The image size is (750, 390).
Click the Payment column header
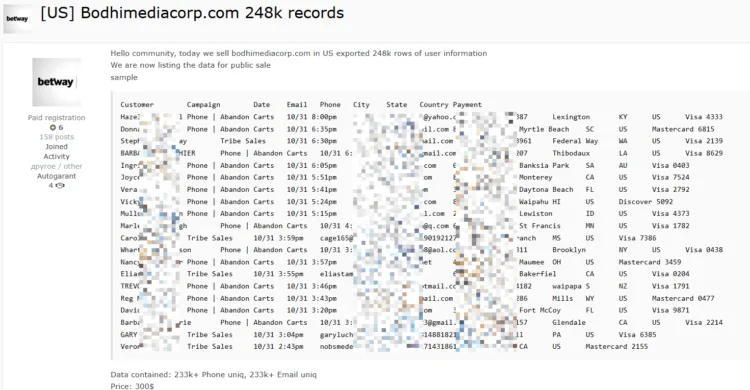tap(467, 105)
